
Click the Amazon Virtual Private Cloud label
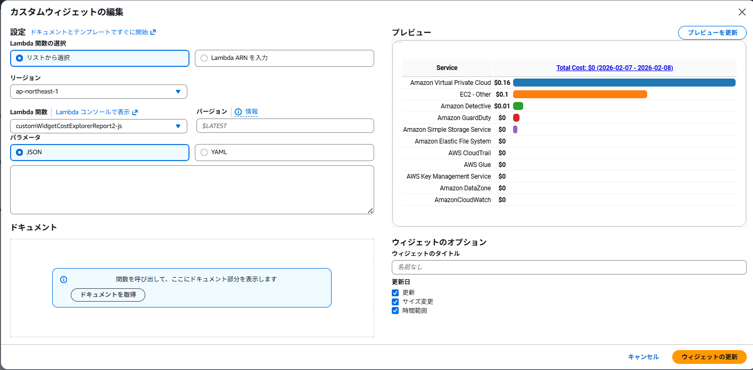pos(450,83)
